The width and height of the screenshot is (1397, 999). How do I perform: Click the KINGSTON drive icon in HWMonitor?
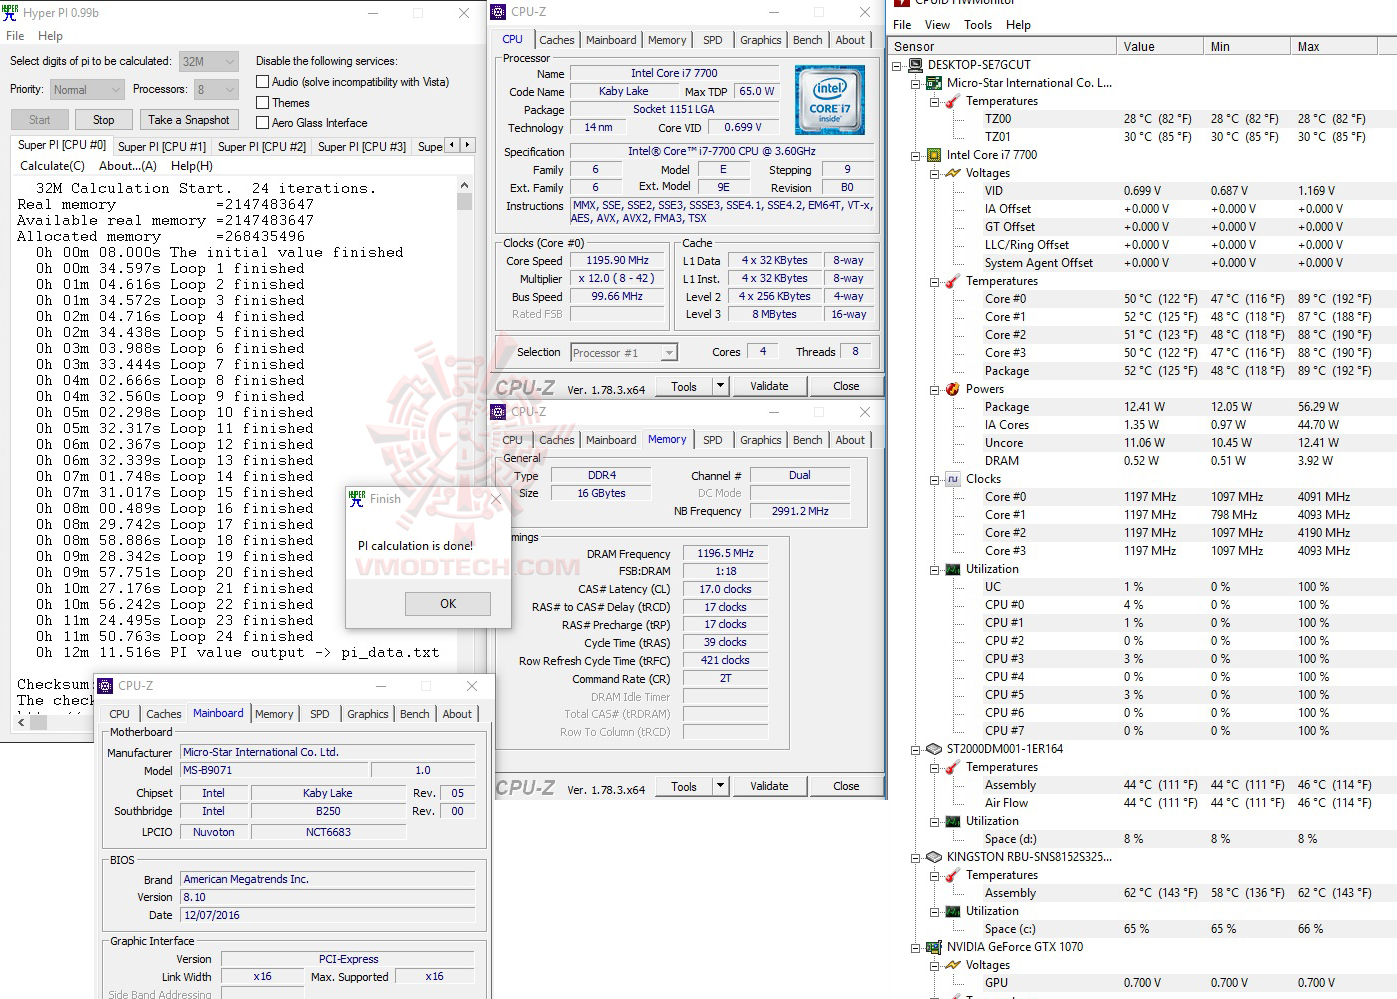(934, 857)
